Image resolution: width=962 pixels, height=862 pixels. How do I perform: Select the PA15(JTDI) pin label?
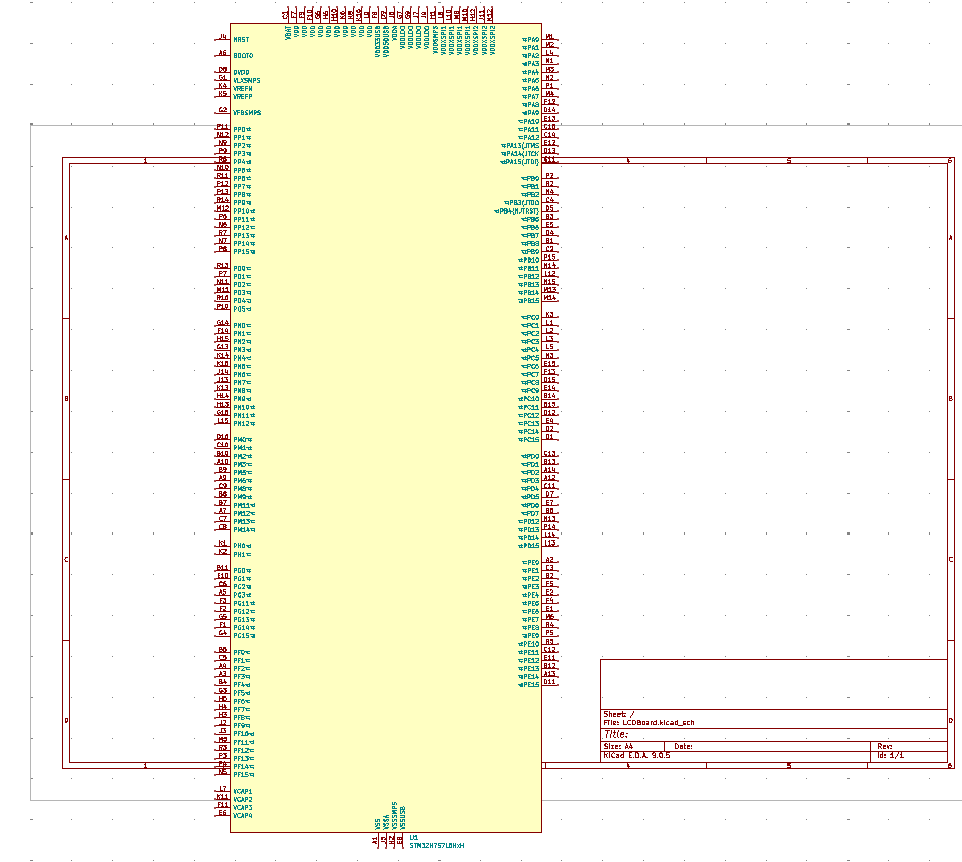pos(521,162)
